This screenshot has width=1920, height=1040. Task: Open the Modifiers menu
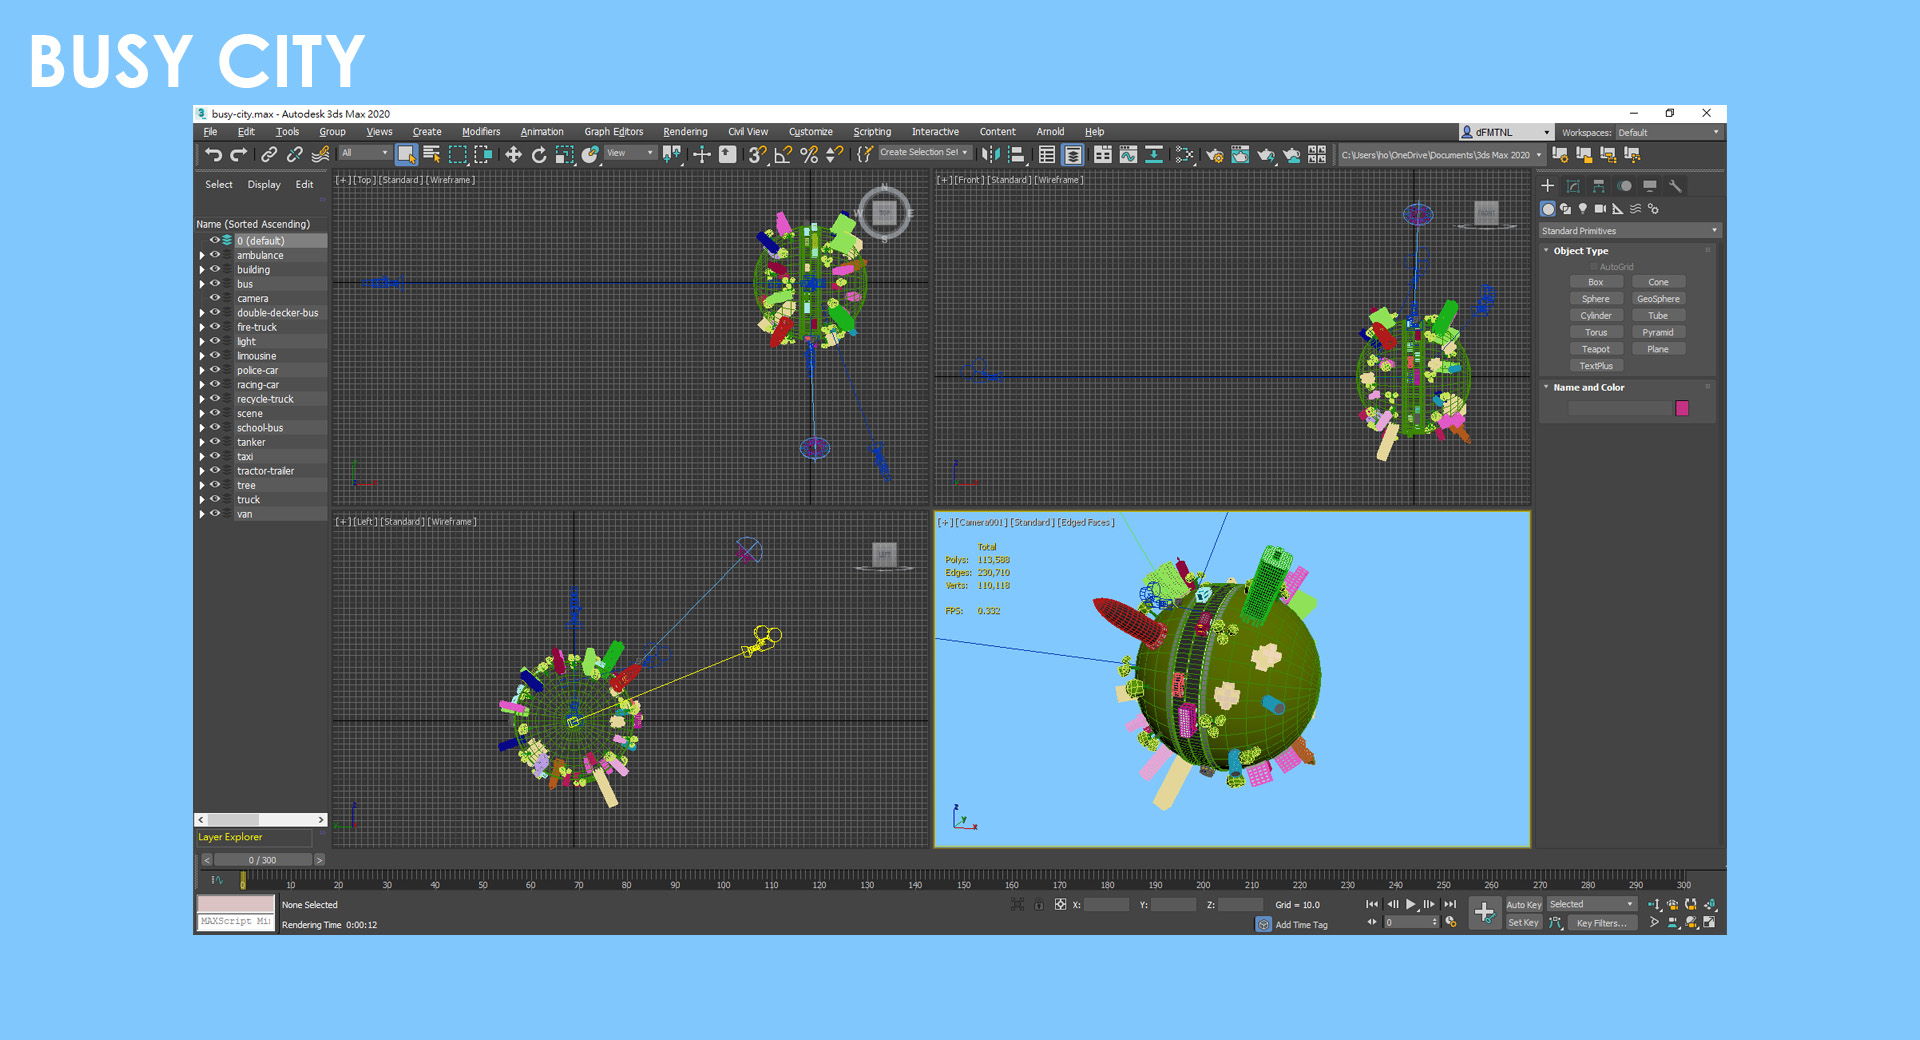[480, 132]
